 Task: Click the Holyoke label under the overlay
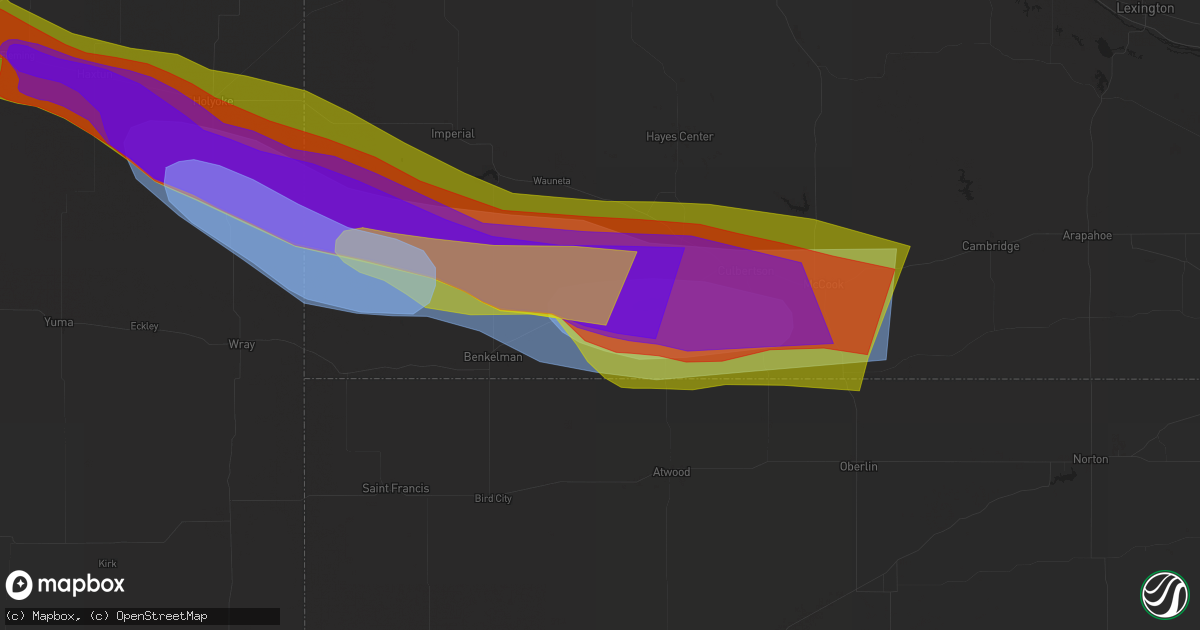(213, 101)
